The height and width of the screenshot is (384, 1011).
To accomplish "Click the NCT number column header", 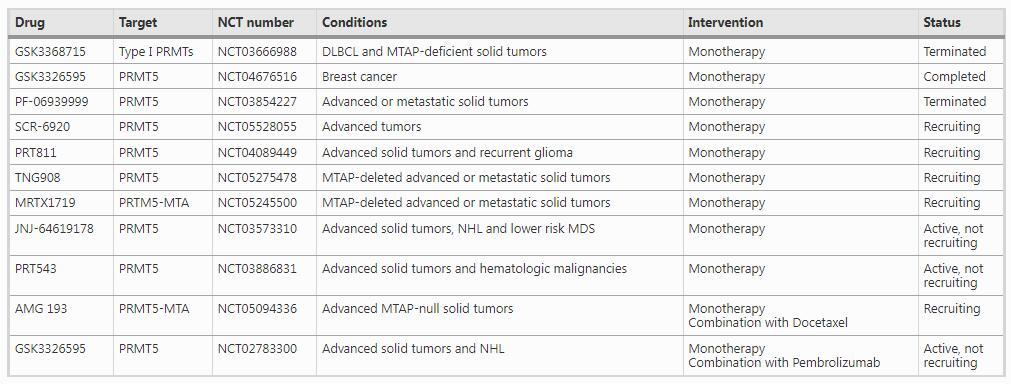I will [255, 23].
